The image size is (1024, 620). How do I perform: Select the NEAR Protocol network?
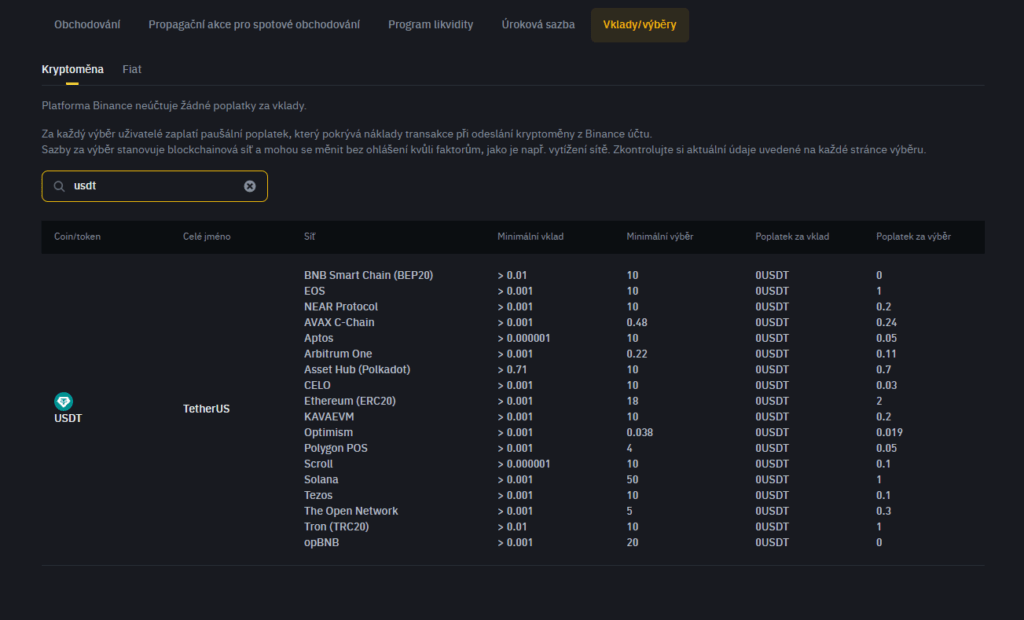[341, 306]
